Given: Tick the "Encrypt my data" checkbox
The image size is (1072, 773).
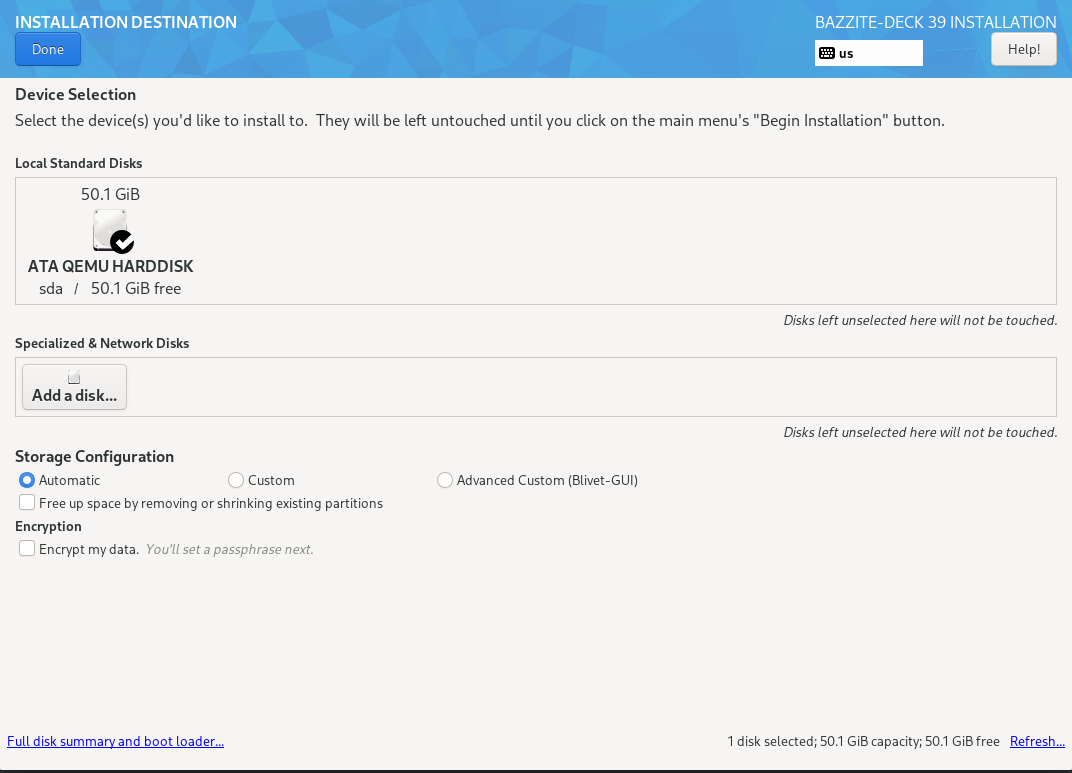Looking at the screenshot, I should point(27,549).
